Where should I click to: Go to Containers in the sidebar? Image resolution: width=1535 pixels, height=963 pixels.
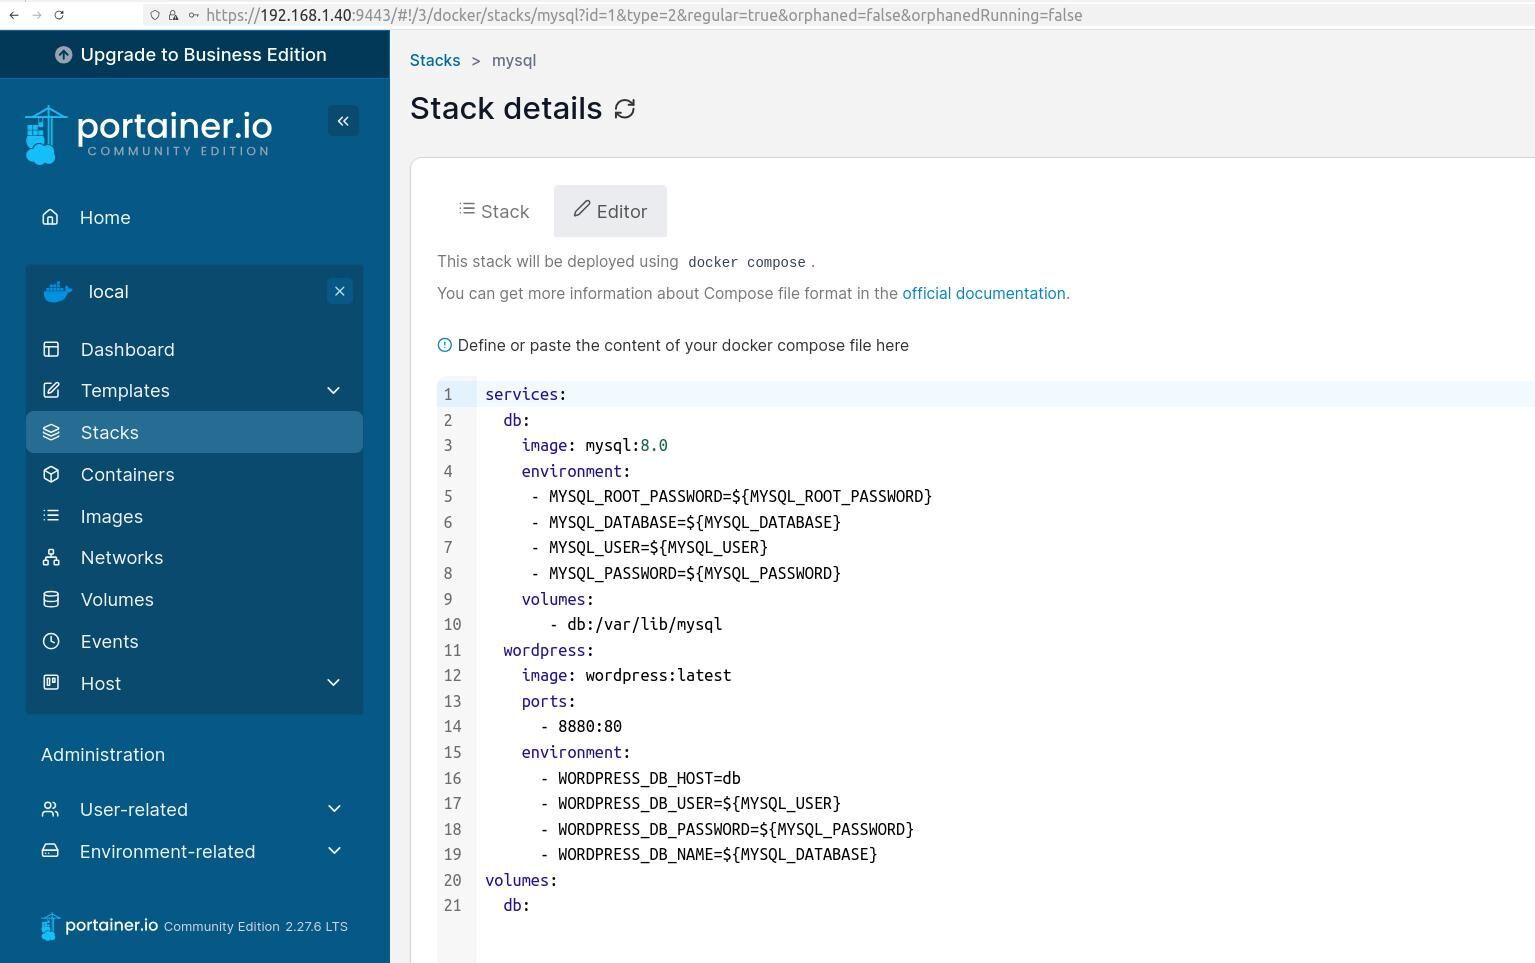(127, 474)
